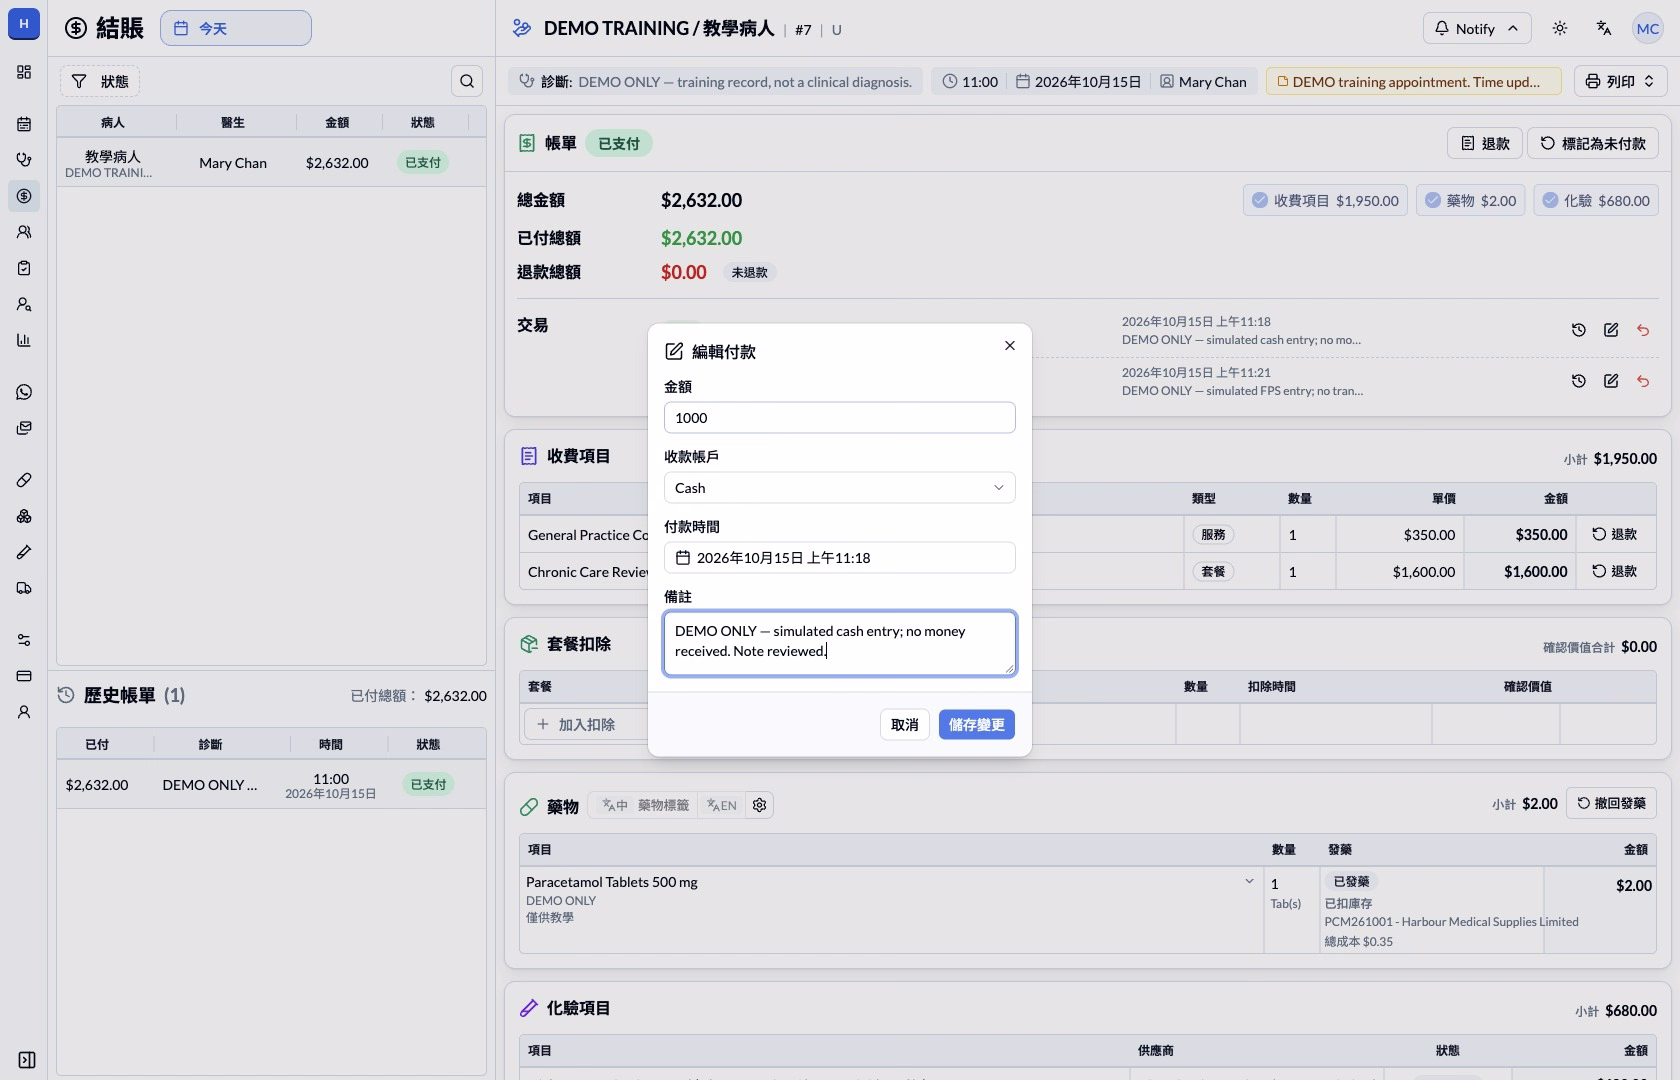1680x1080 pixels.
Task: Open the 今天 date picker
Action: pos(236,28)
